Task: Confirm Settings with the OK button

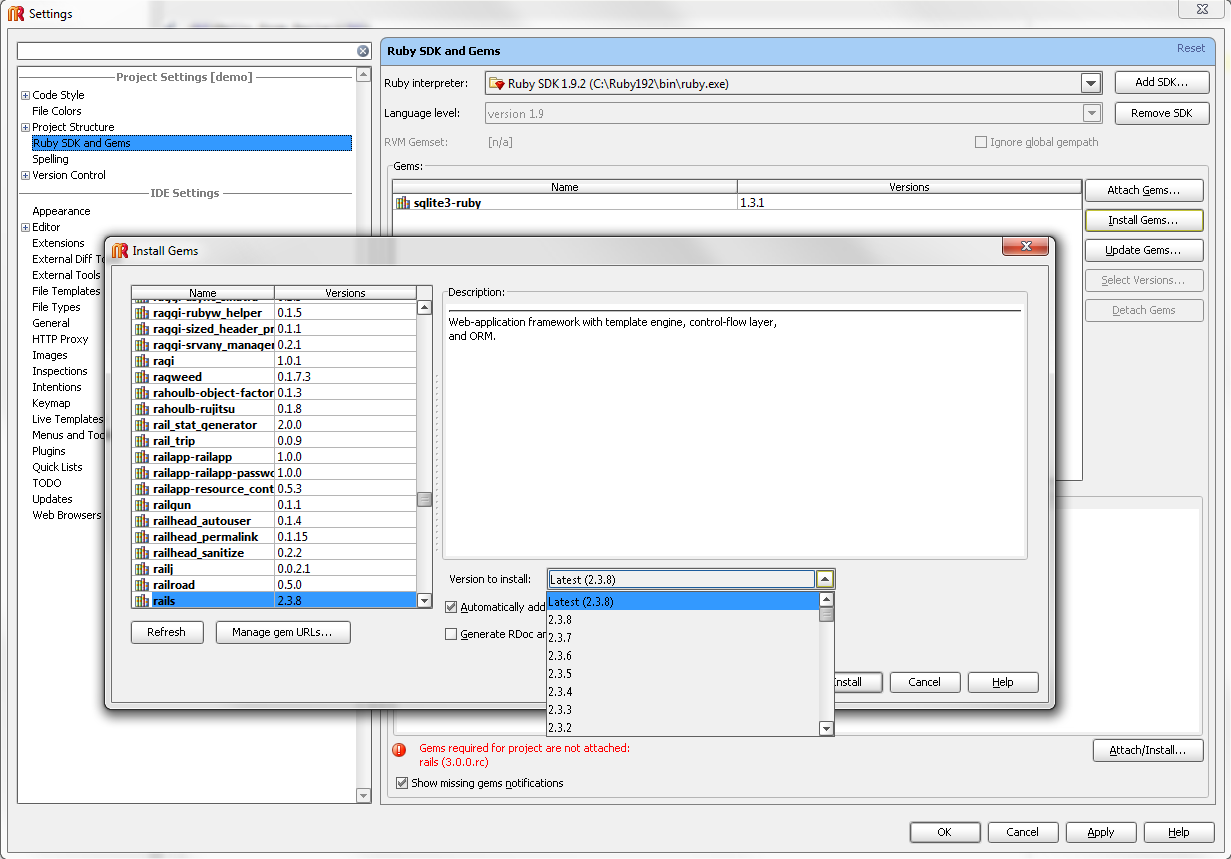Action: (945, 832)
